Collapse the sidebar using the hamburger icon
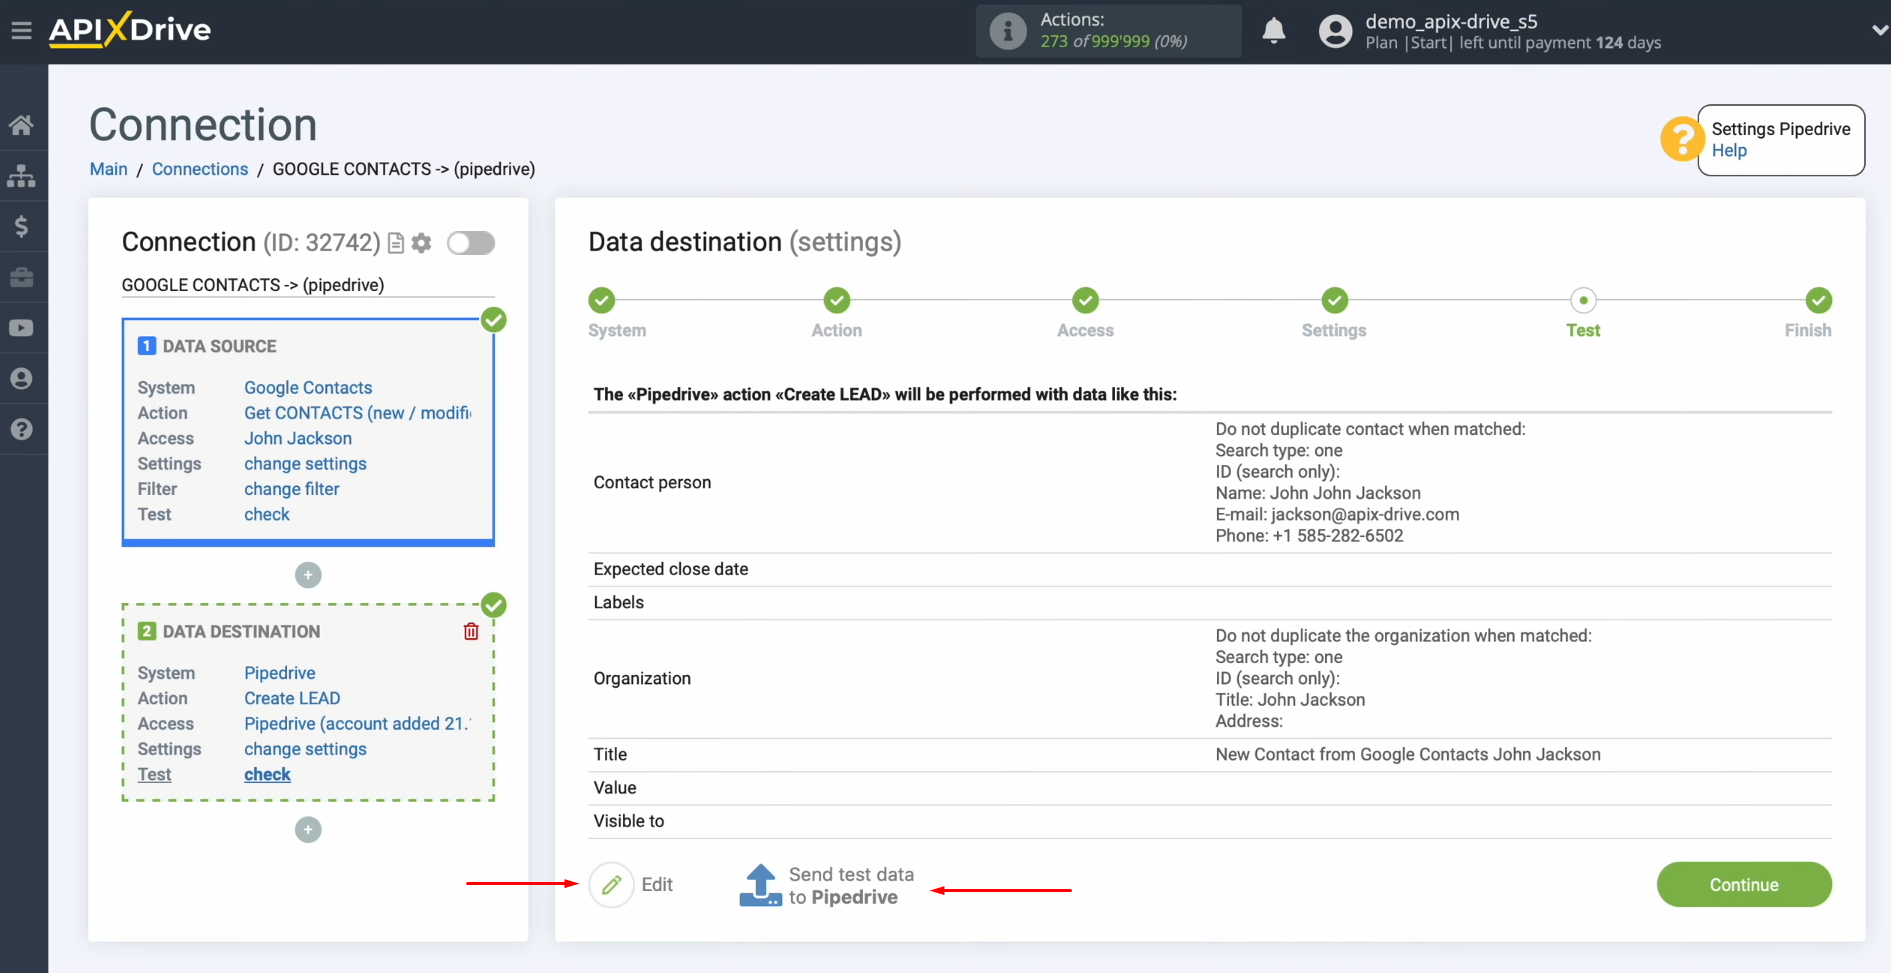The height and width of the screenshot is (973, 1891). pyautogui.click(x=22, y=30)
